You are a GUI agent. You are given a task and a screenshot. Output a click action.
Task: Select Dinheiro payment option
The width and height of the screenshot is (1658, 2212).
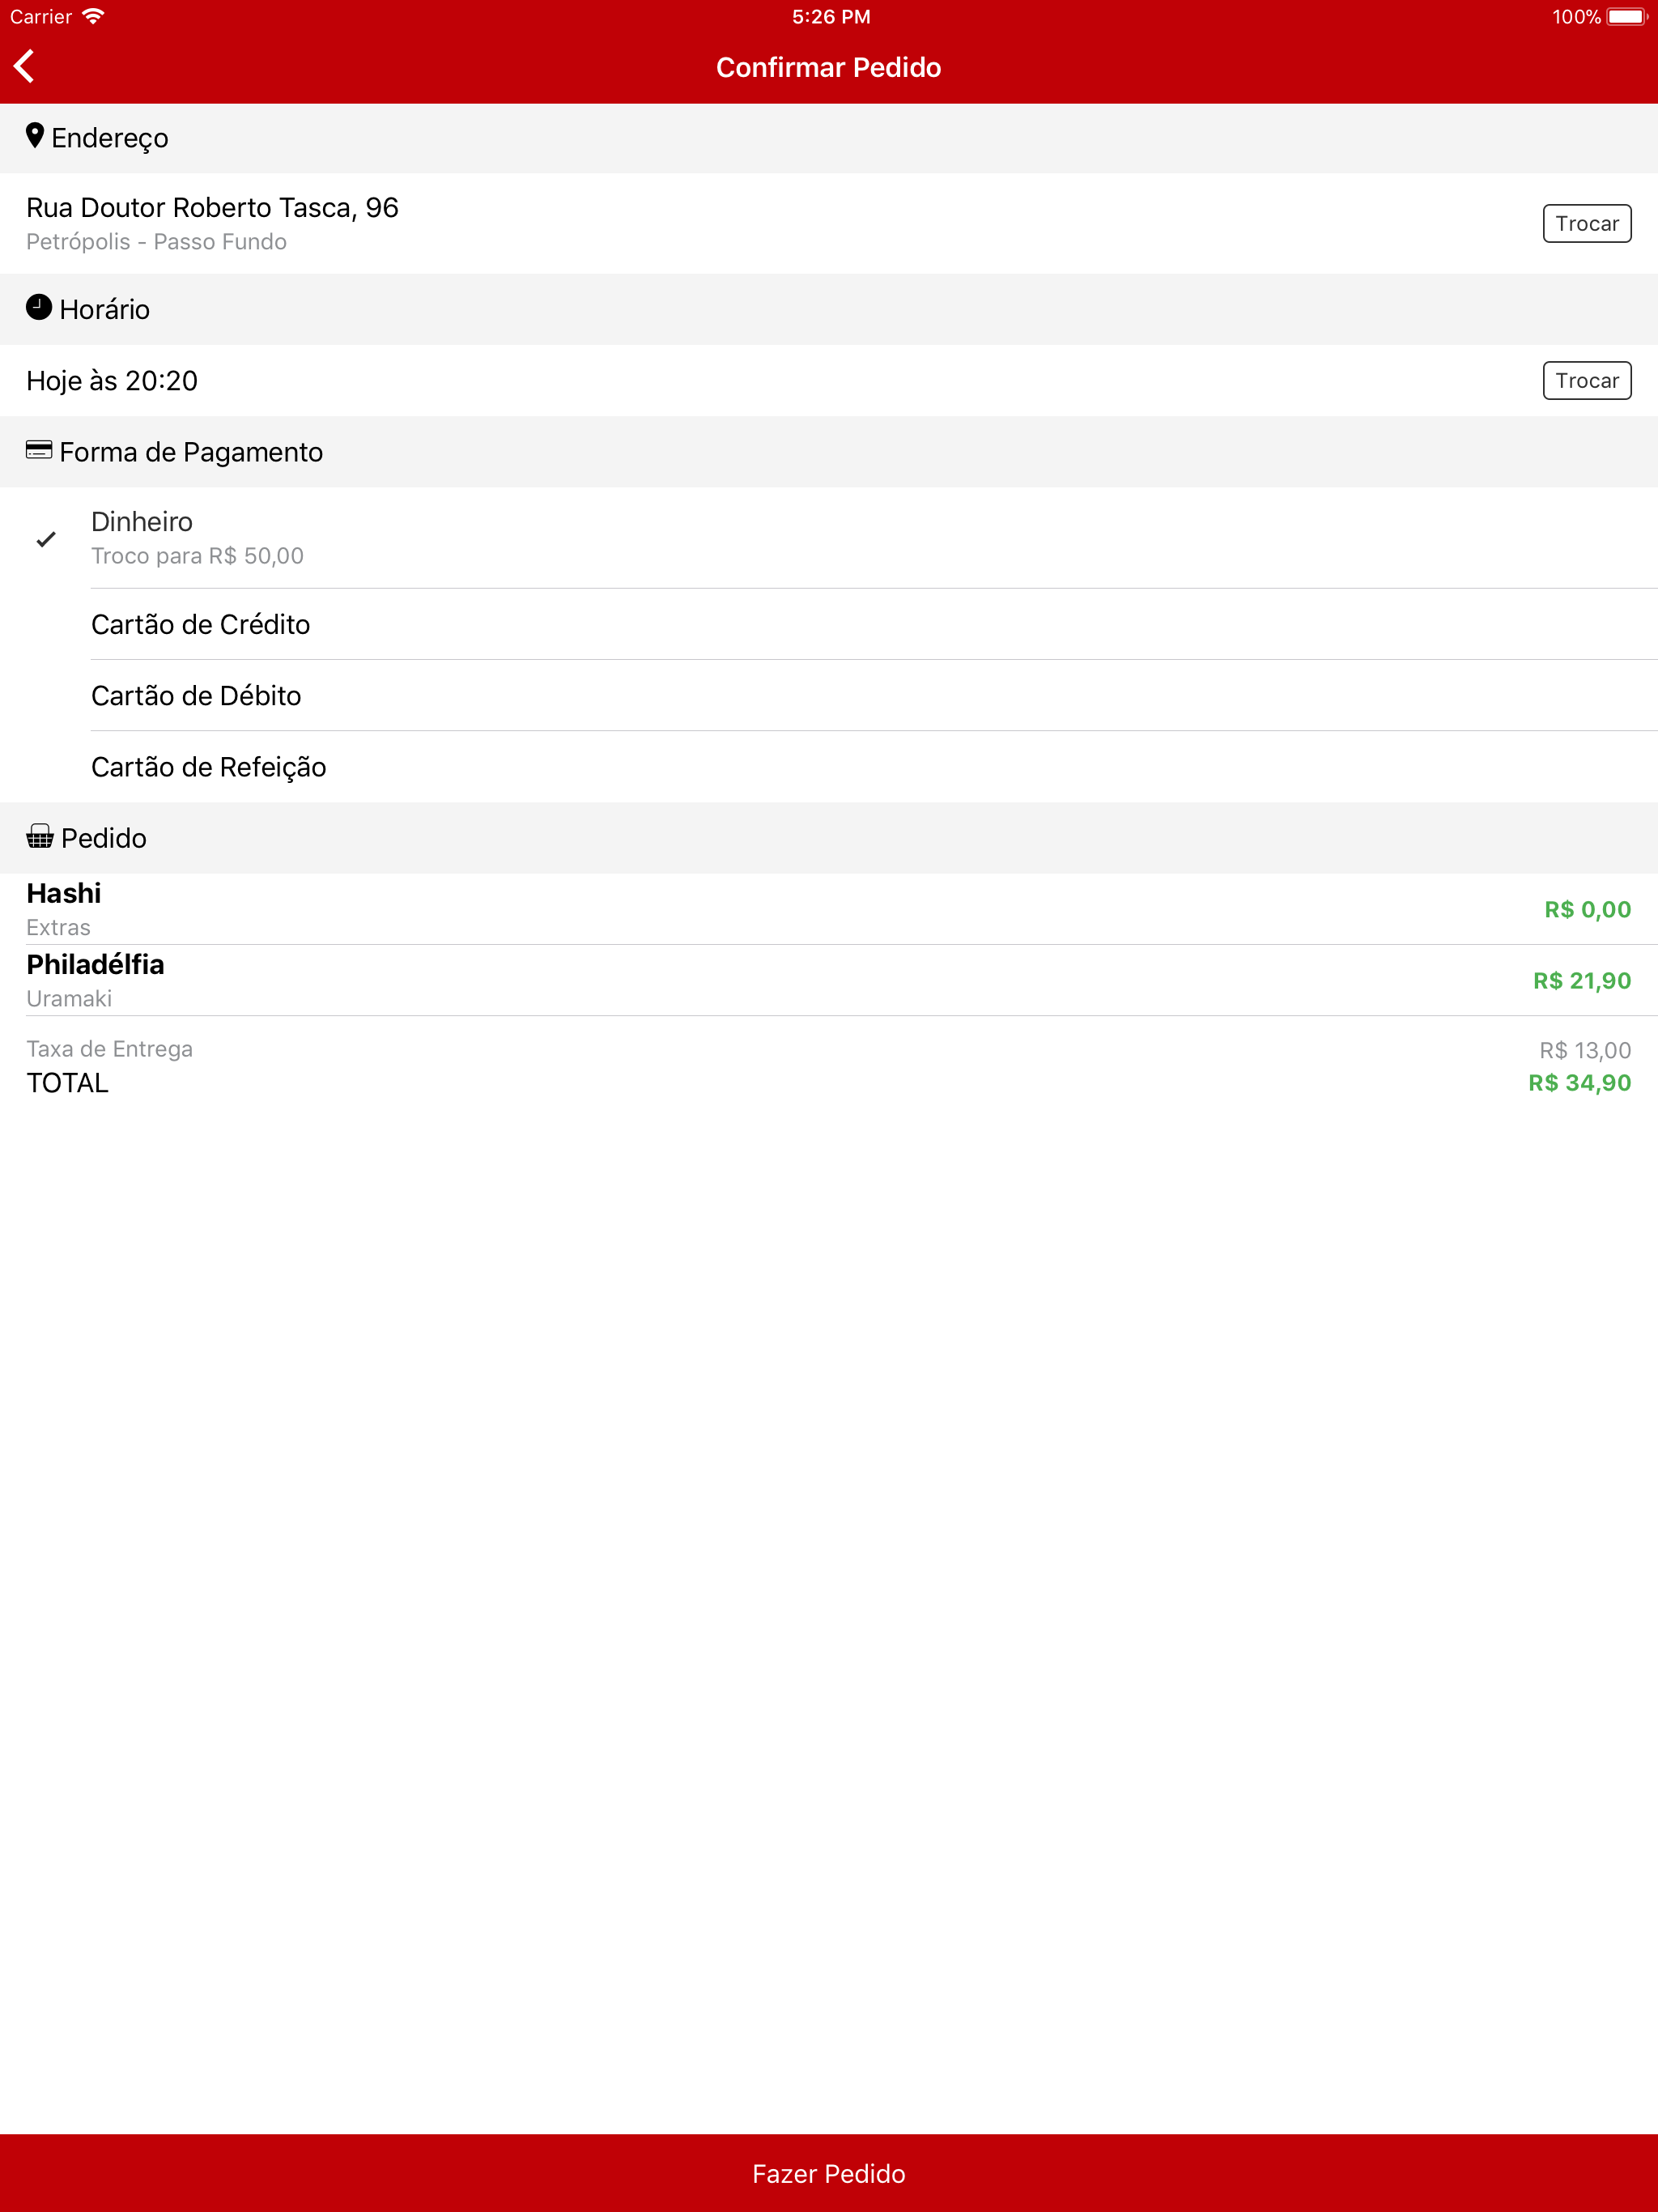(829, 538)
